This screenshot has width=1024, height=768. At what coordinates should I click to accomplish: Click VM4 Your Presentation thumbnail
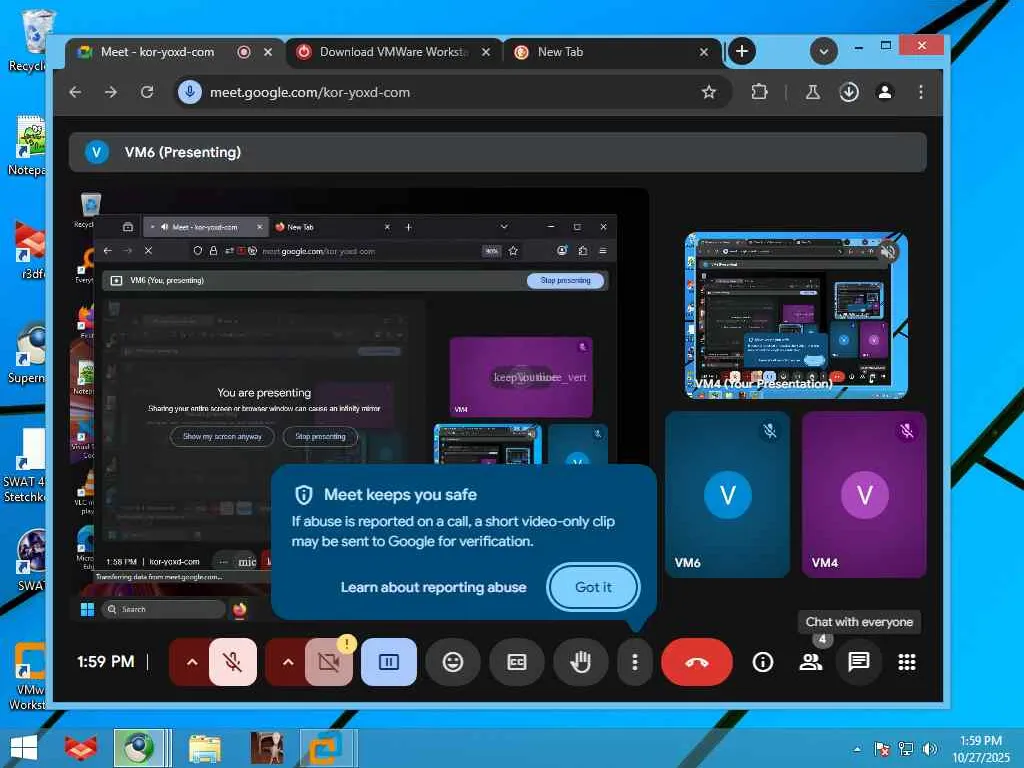[796, 315]
